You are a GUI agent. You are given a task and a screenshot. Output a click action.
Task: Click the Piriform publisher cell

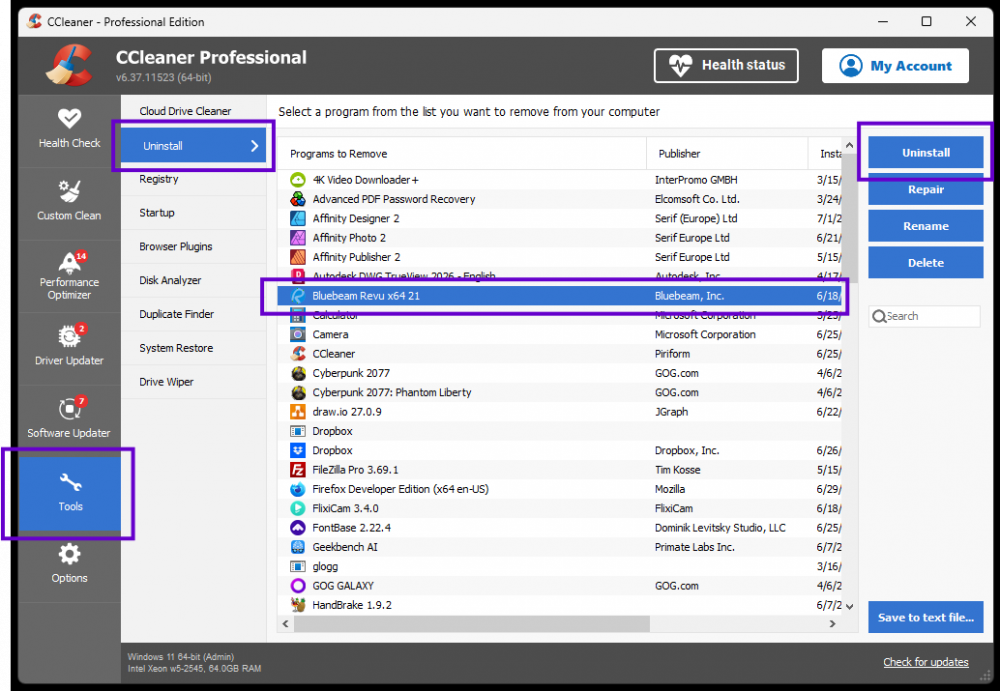(x=672, y=353)
